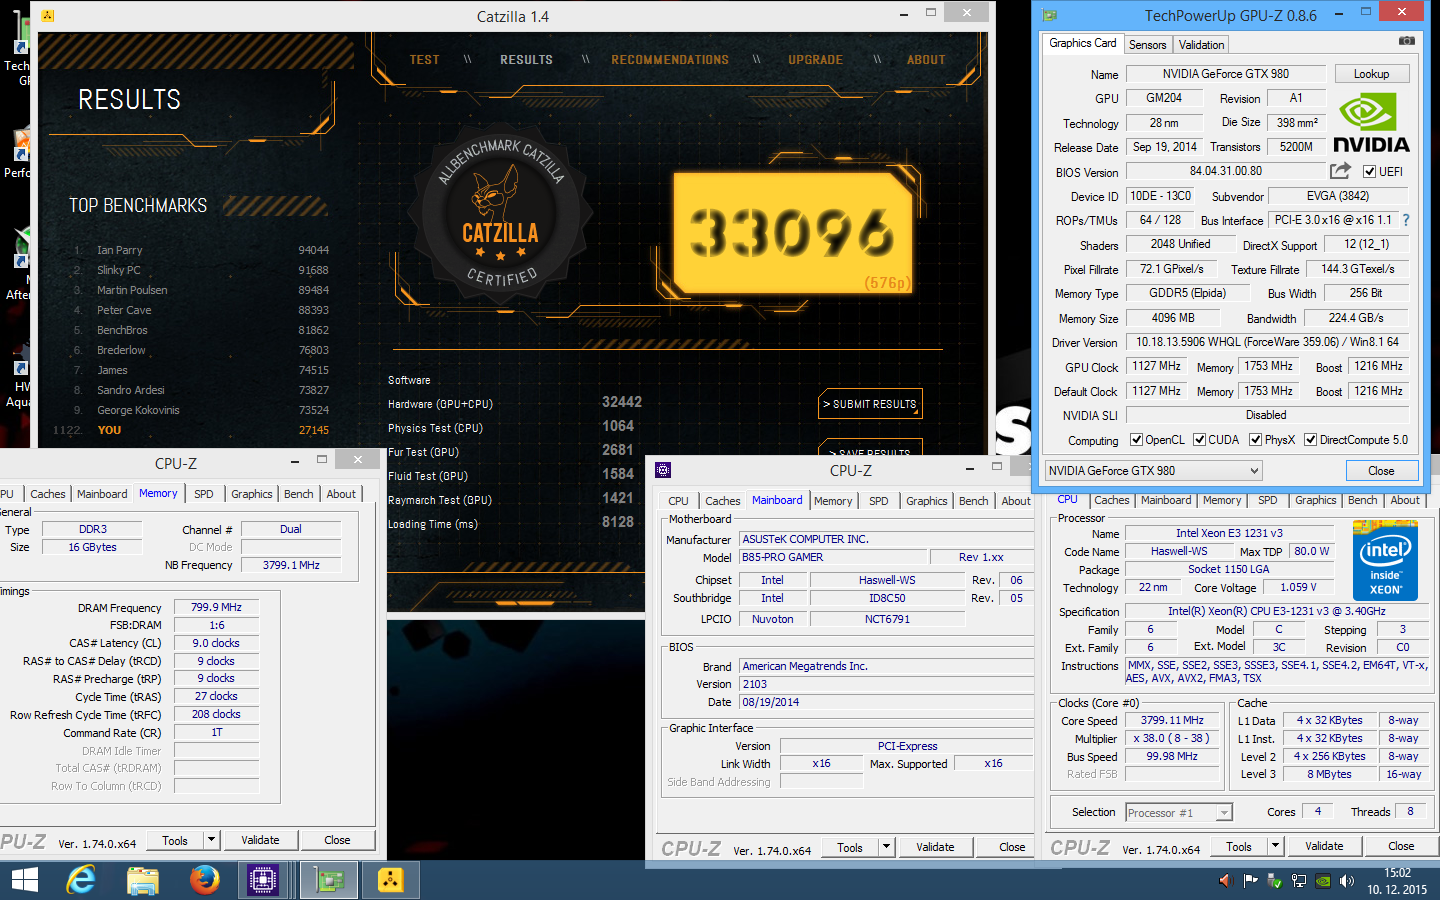The height and width of the screenshot is (900, 1440).
Task: Switch to Catzilla via its taskbar icon
Action: pyautogui.click(x=390, y=880)
